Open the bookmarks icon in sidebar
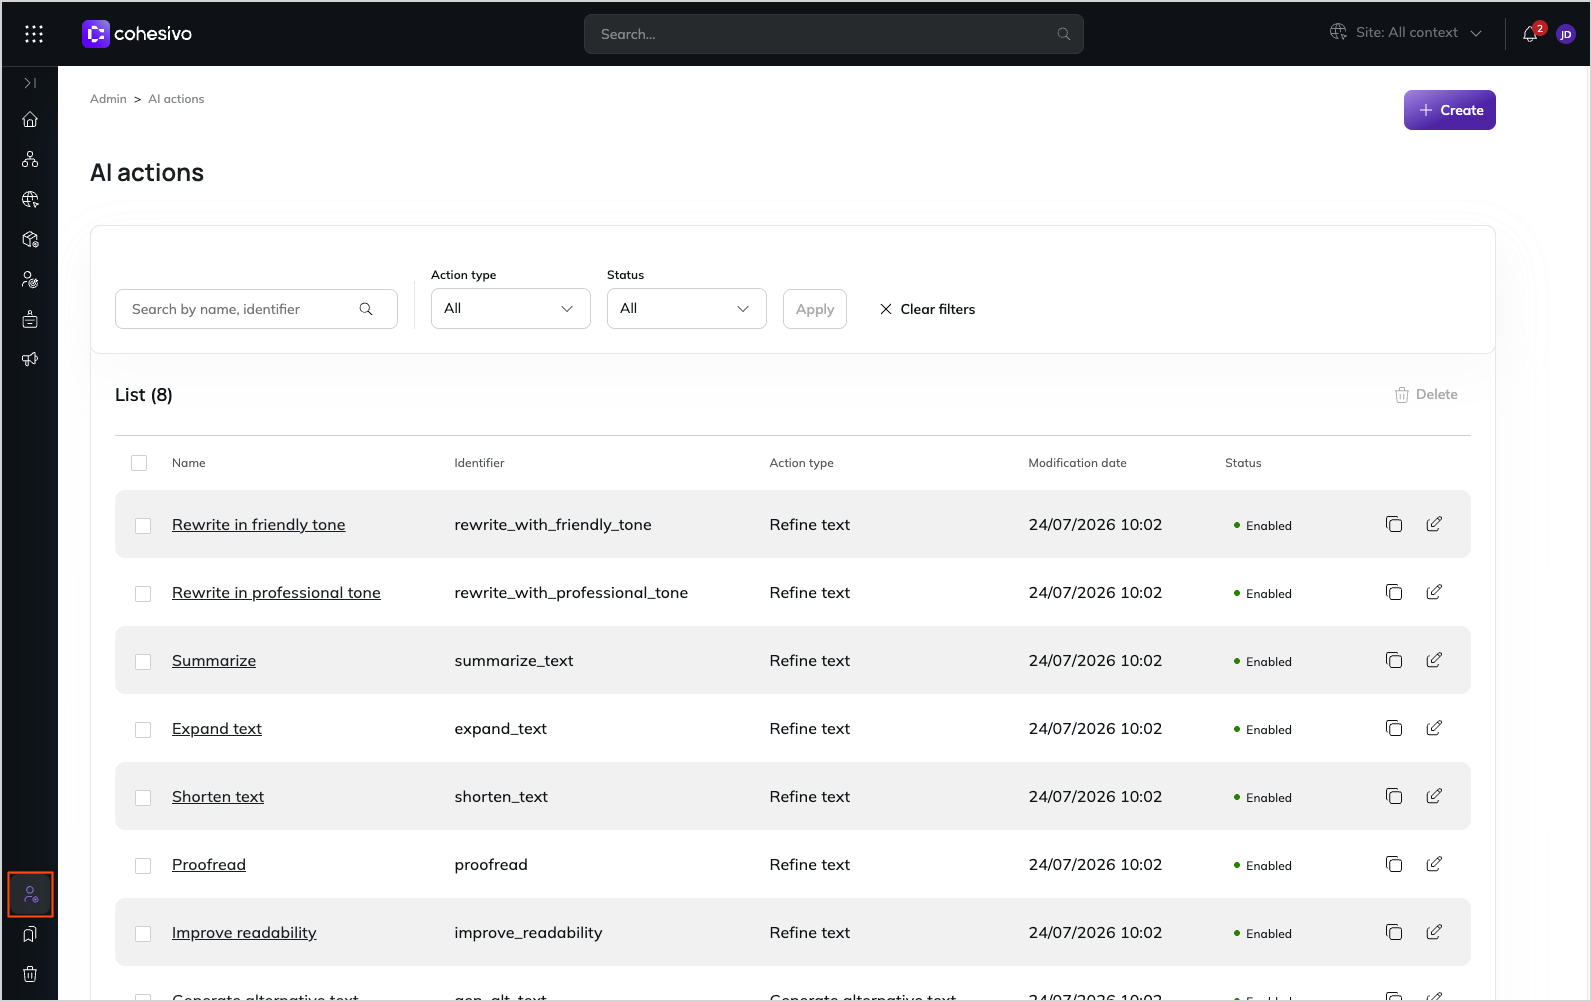 (30, 934)
